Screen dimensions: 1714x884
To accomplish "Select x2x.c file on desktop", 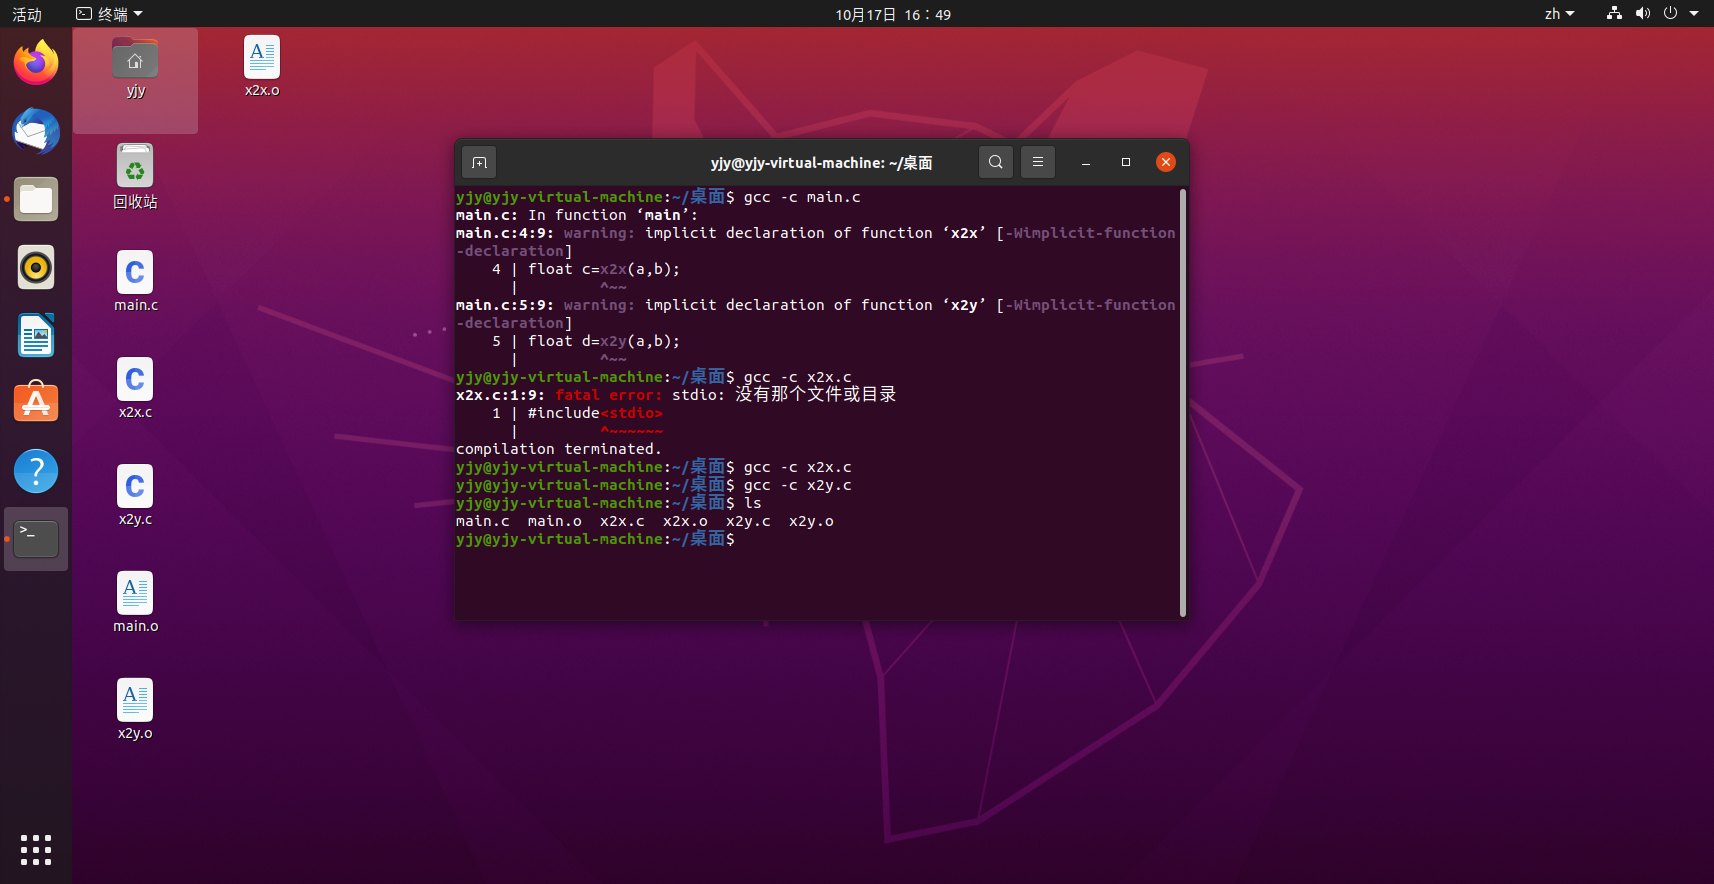I will click(135, 388).
